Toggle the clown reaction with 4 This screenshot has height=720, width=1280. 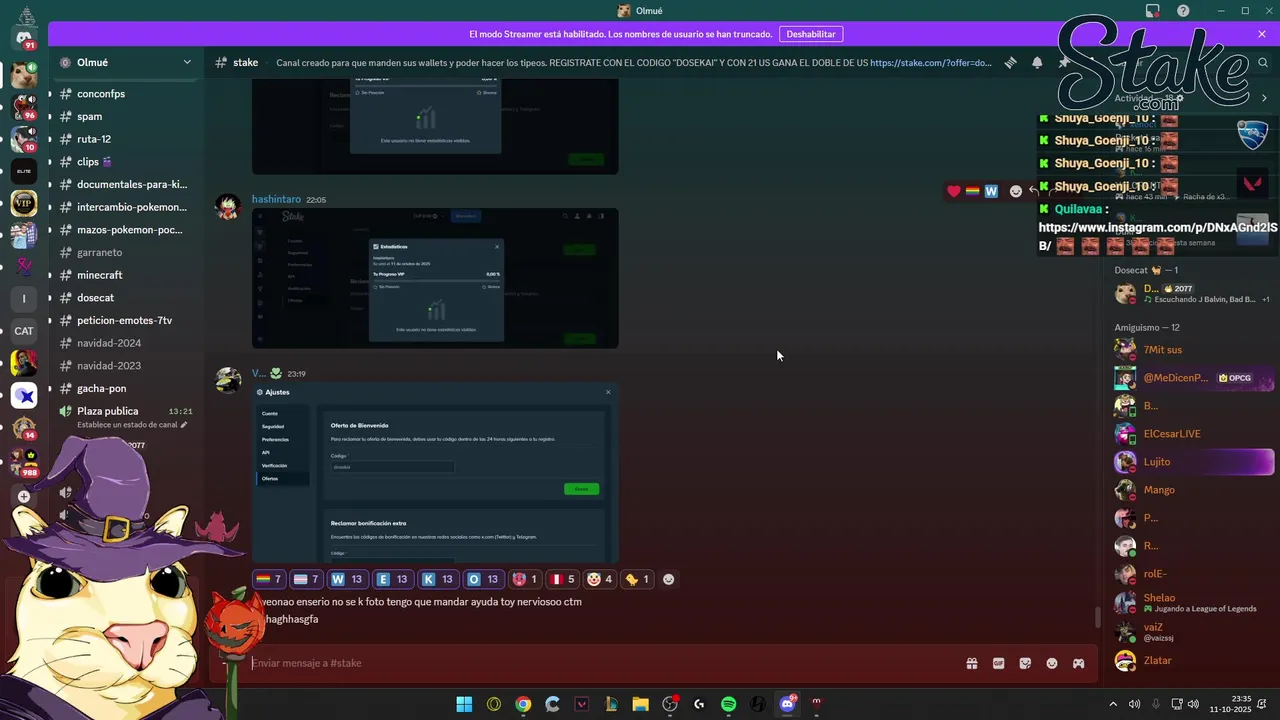pyautogui.click(x=600, y=579)
